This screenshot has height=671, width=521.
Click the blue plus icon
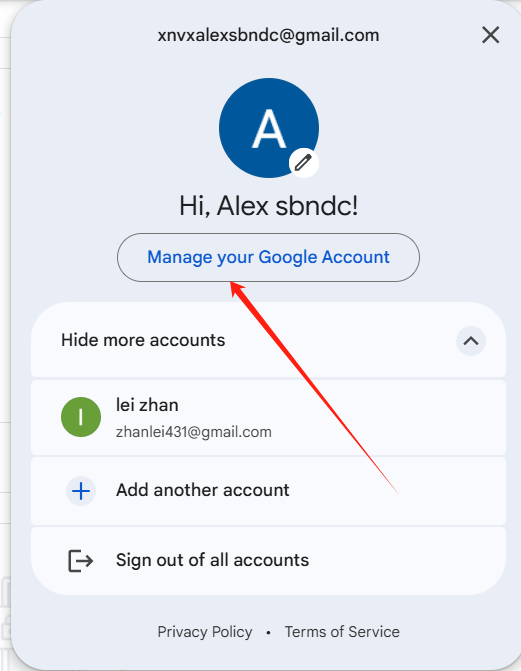pyautogui.click(x=81, y=491)
